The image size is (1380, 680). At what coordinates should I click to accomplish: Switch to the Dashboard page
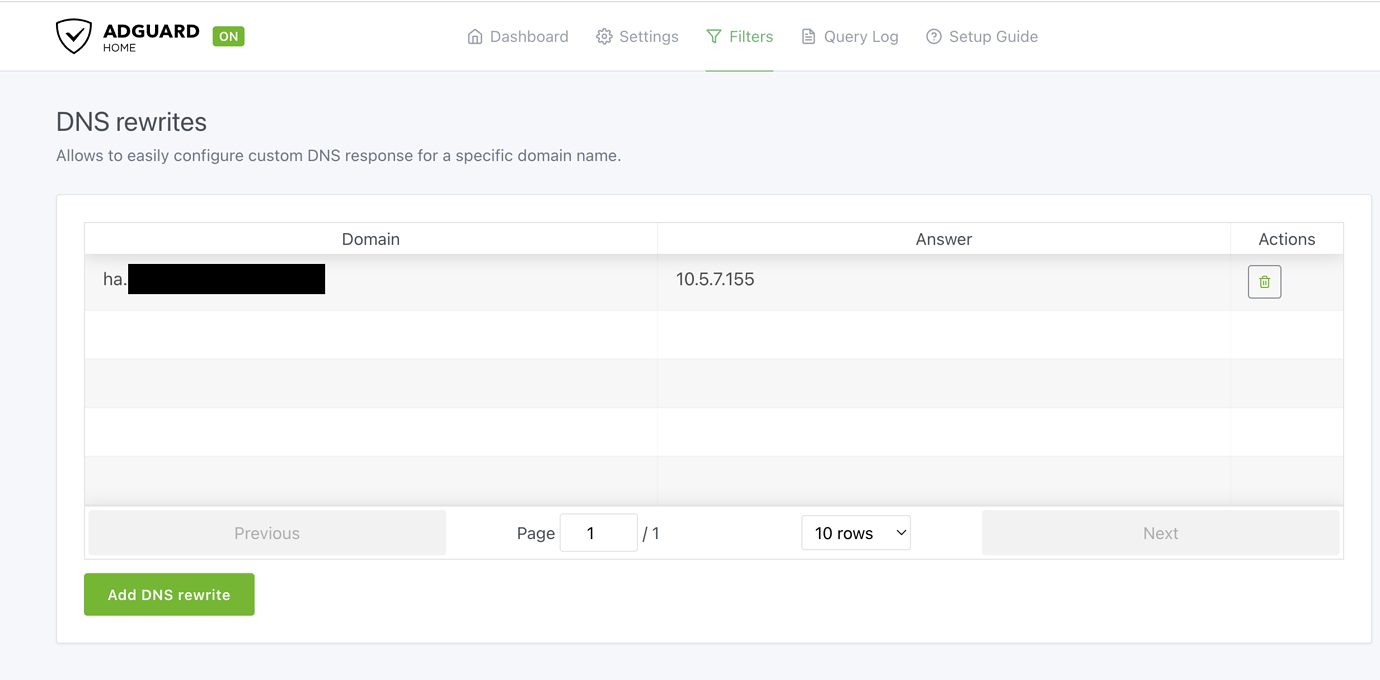528,36
